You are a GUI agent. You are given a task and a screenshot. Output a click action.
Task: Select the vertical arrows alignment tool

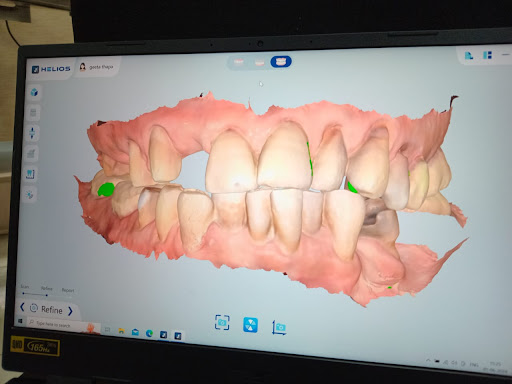point(32,133)
